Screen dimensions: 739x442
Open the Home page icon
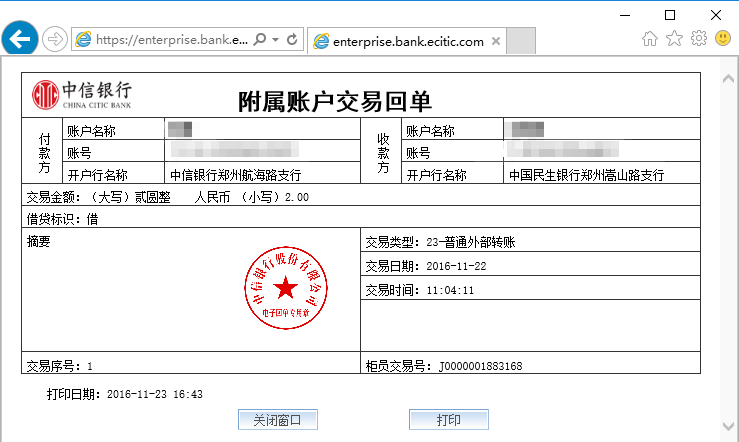[650, 38]
